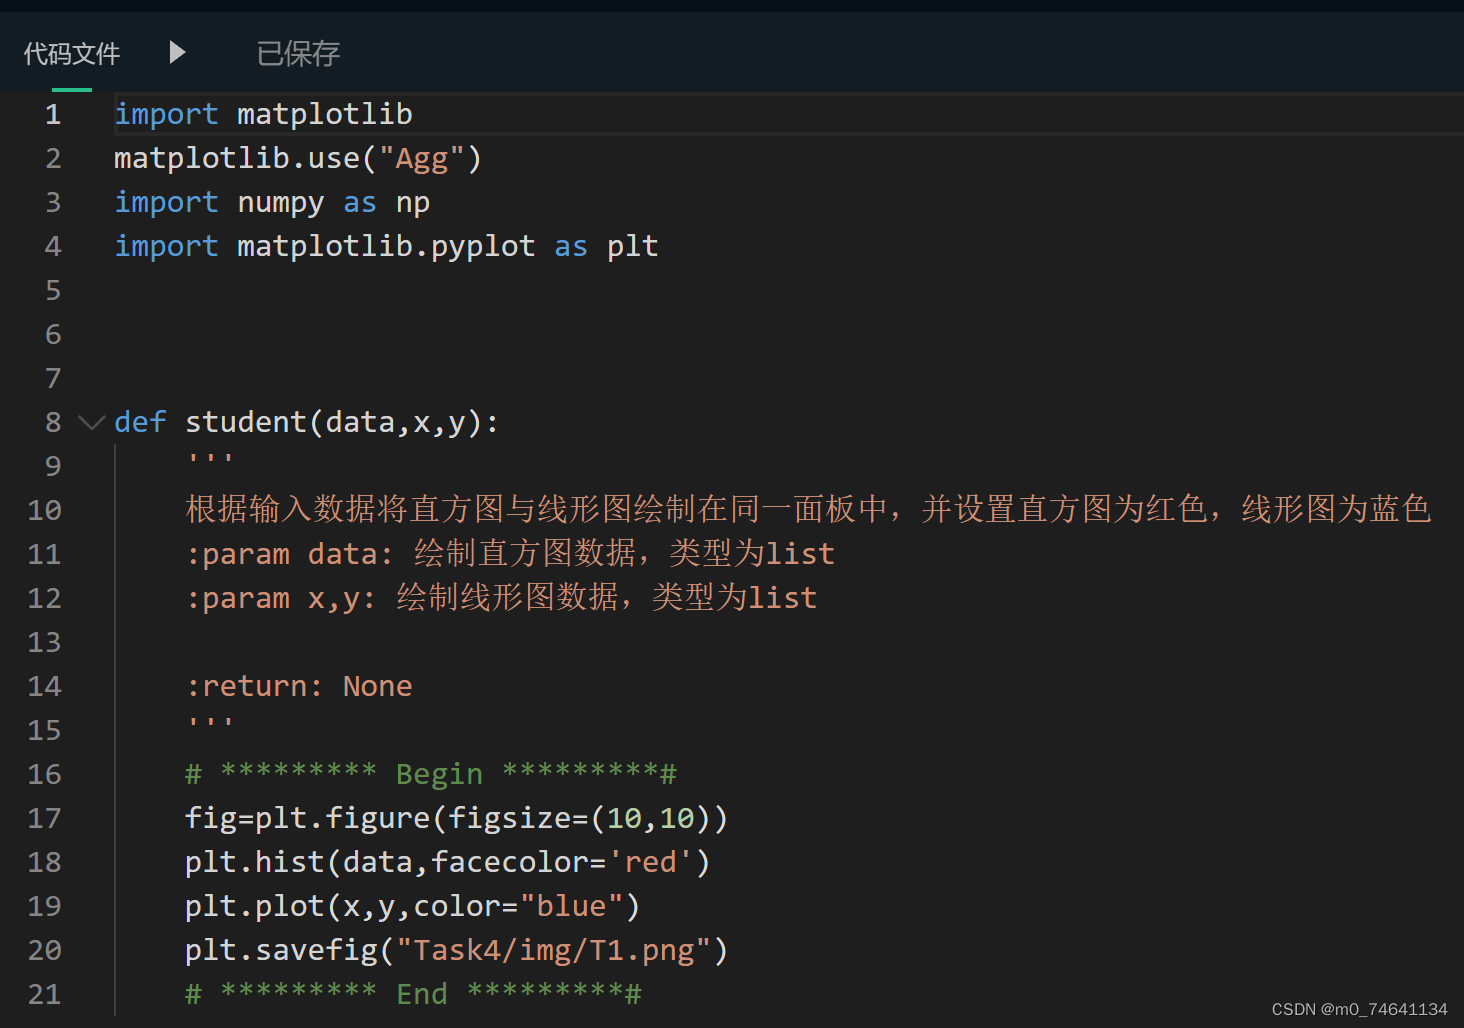1464x1028 pixels.
Task: Click the student function name on line 8
Action: click(x=245, y=421)
